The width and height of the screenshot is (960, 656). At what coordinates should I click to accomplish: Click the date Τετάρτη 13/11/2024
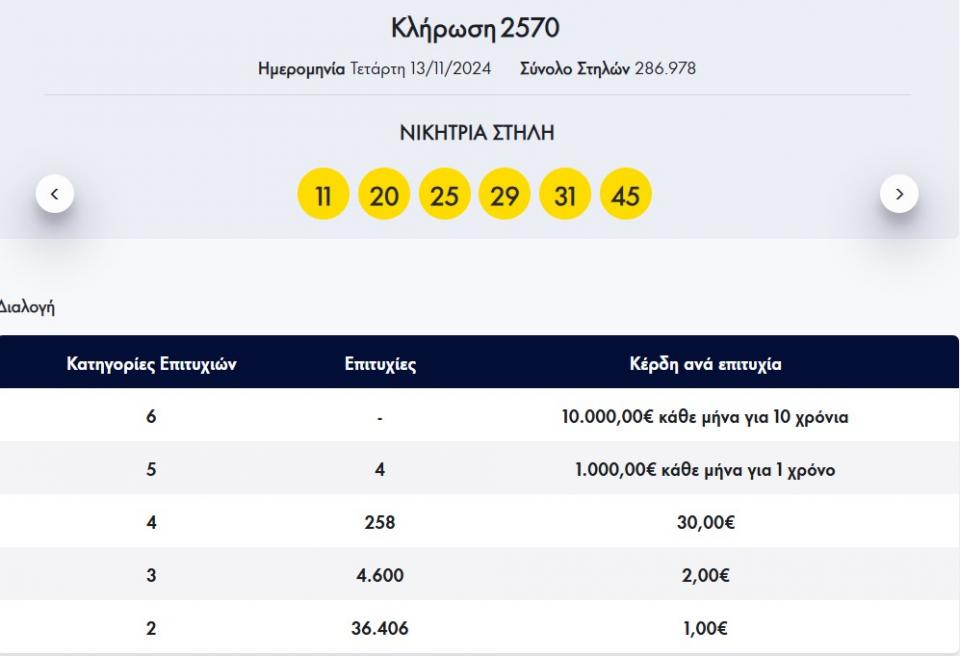tap(420, 69)
